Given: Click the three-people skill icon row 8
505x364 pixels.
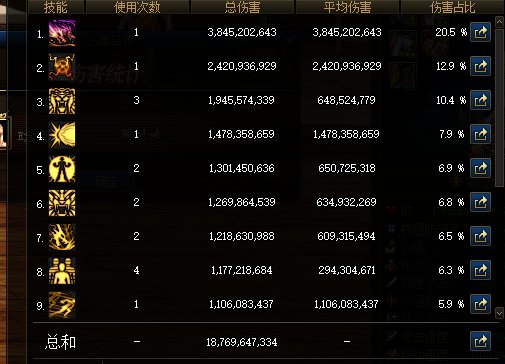Looking at the screenshot, I should click(62, 271).
